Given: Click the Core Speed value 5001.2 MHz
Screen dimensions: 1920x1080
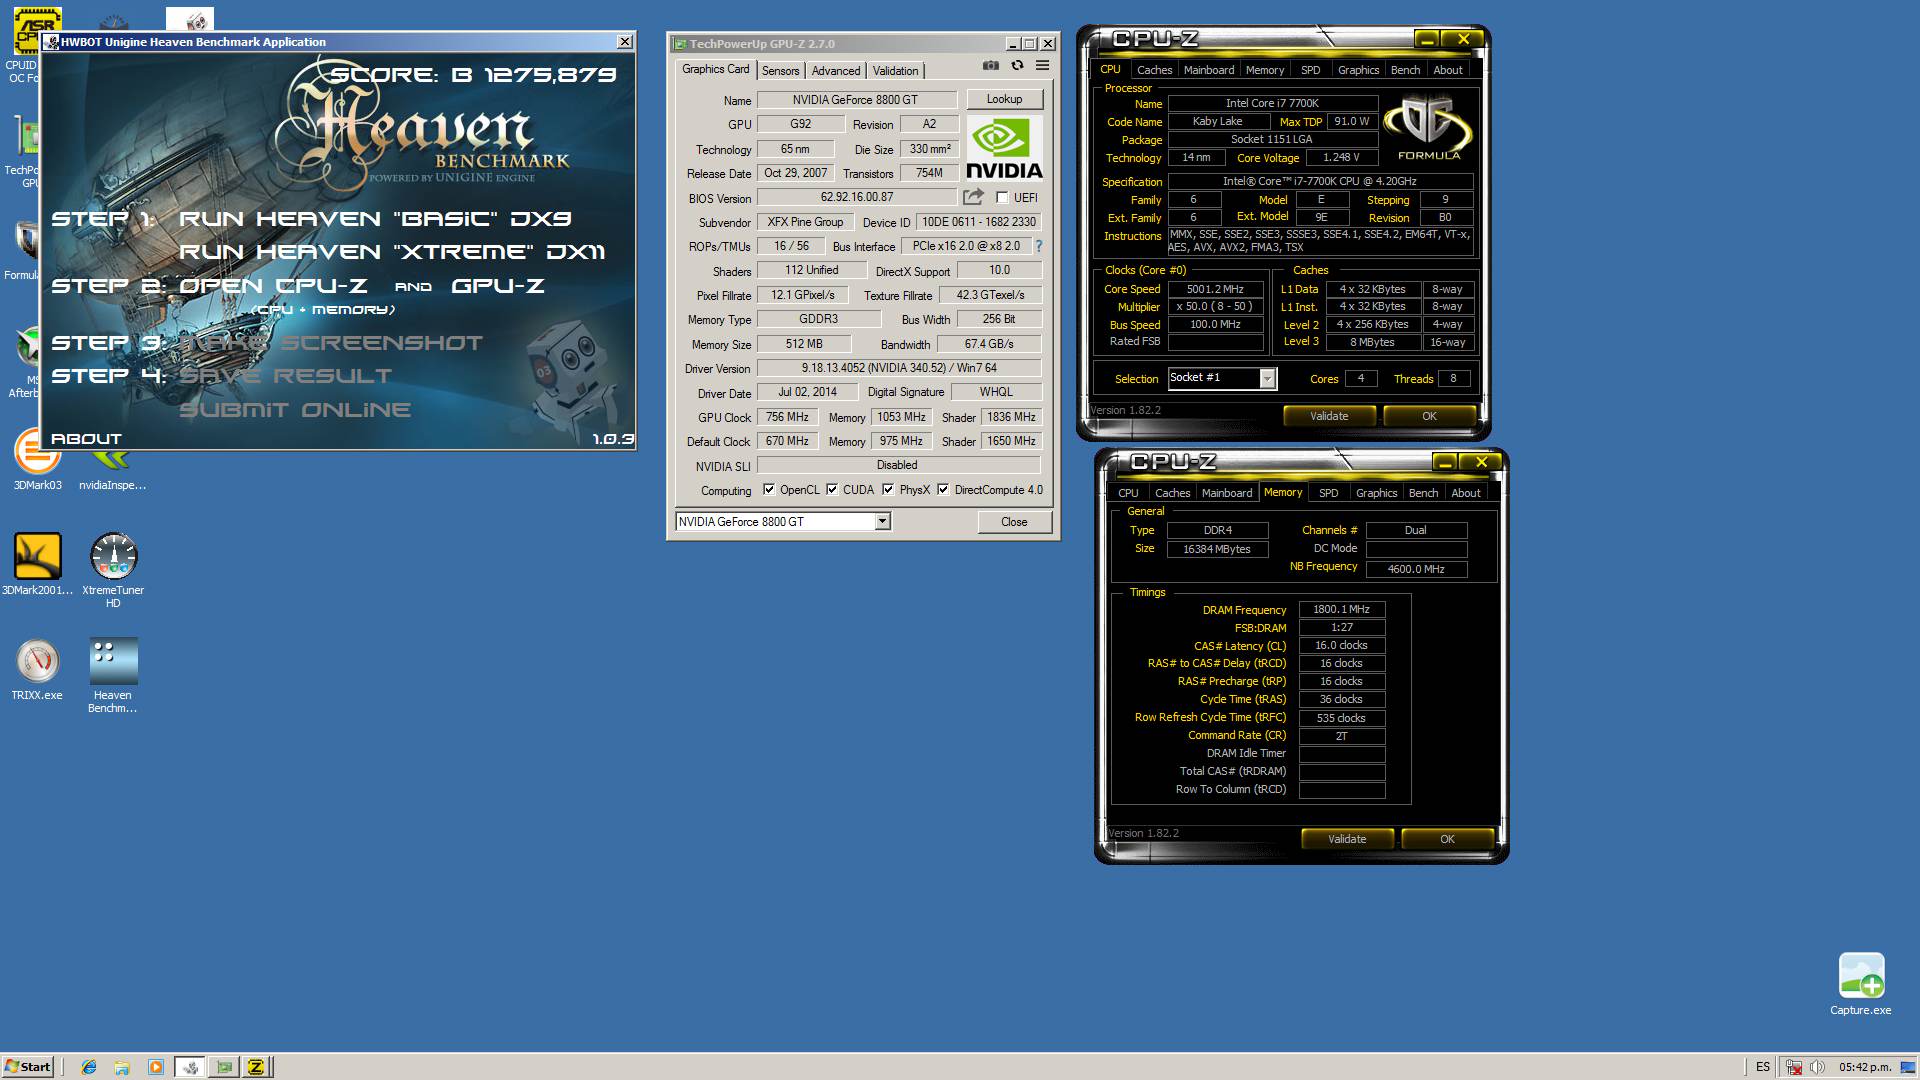Looking at the screenshot, I should 1215,289.
